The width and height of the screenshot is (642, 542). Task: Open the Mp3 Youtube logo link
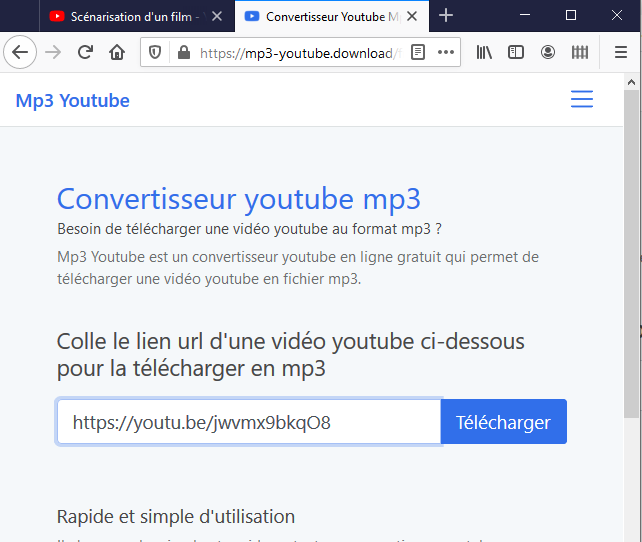click(72, 101)
